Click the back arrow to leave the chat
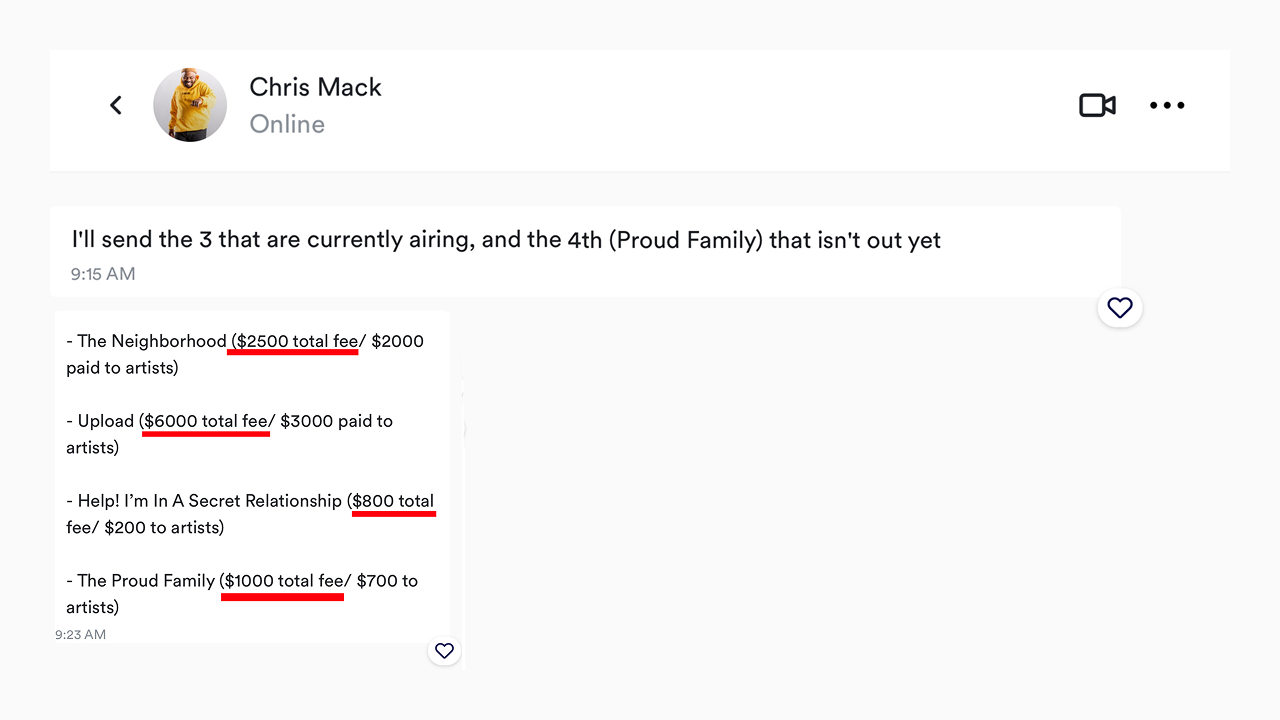The image size is (1280, 720). (116, 105)
